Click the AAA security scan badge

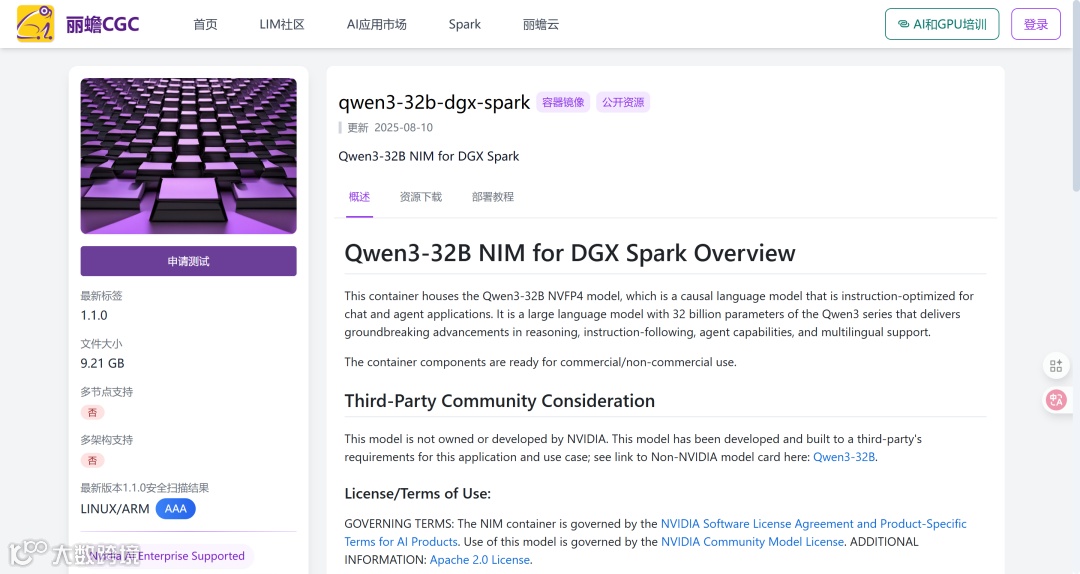176,509
